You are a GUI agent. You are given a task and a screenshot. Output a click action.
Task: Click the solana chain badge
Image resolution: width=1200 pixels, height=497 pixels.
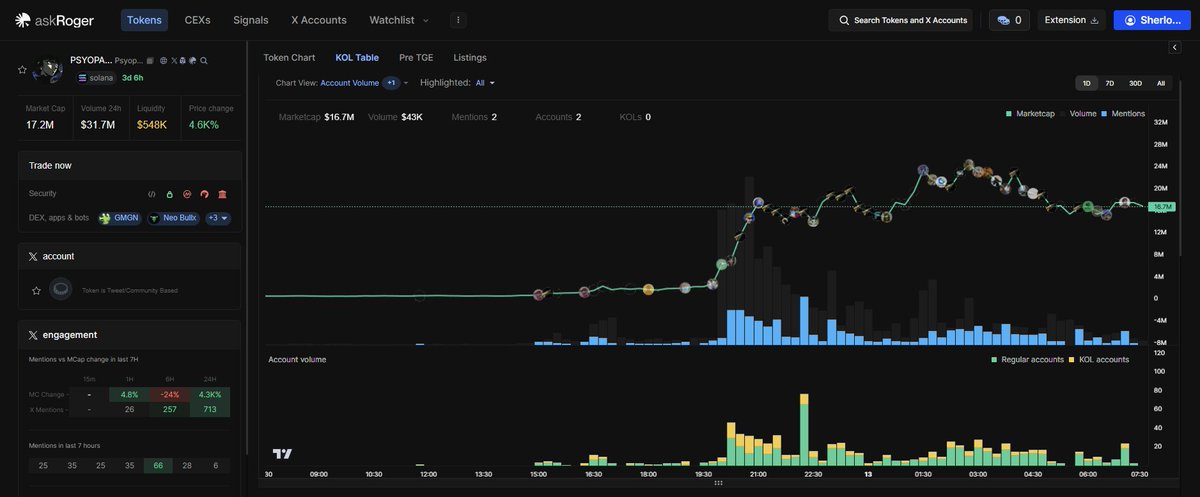tap(96, 78)
